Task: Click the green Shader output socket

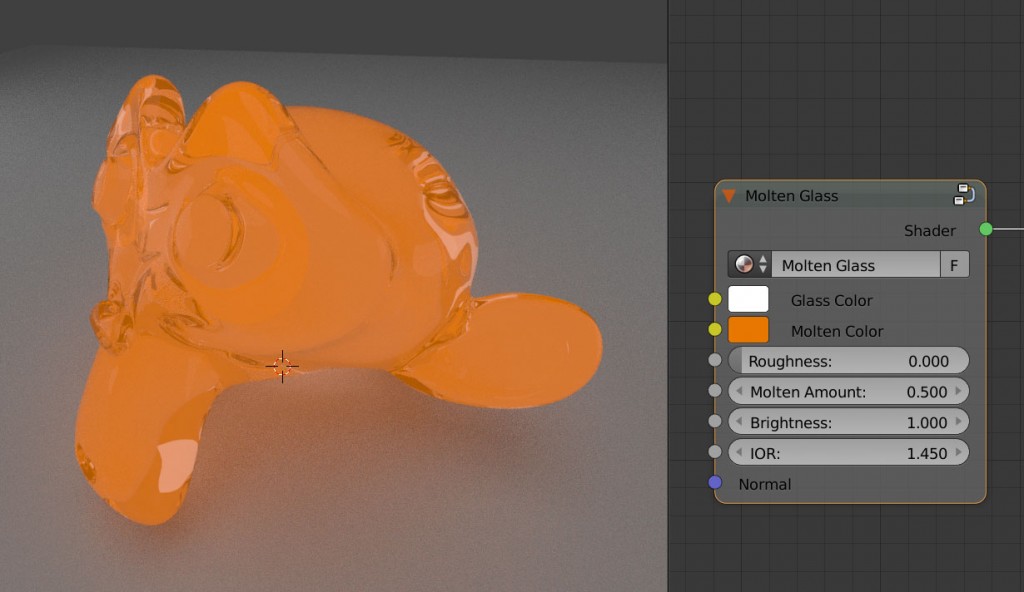Action: (986, 229)
